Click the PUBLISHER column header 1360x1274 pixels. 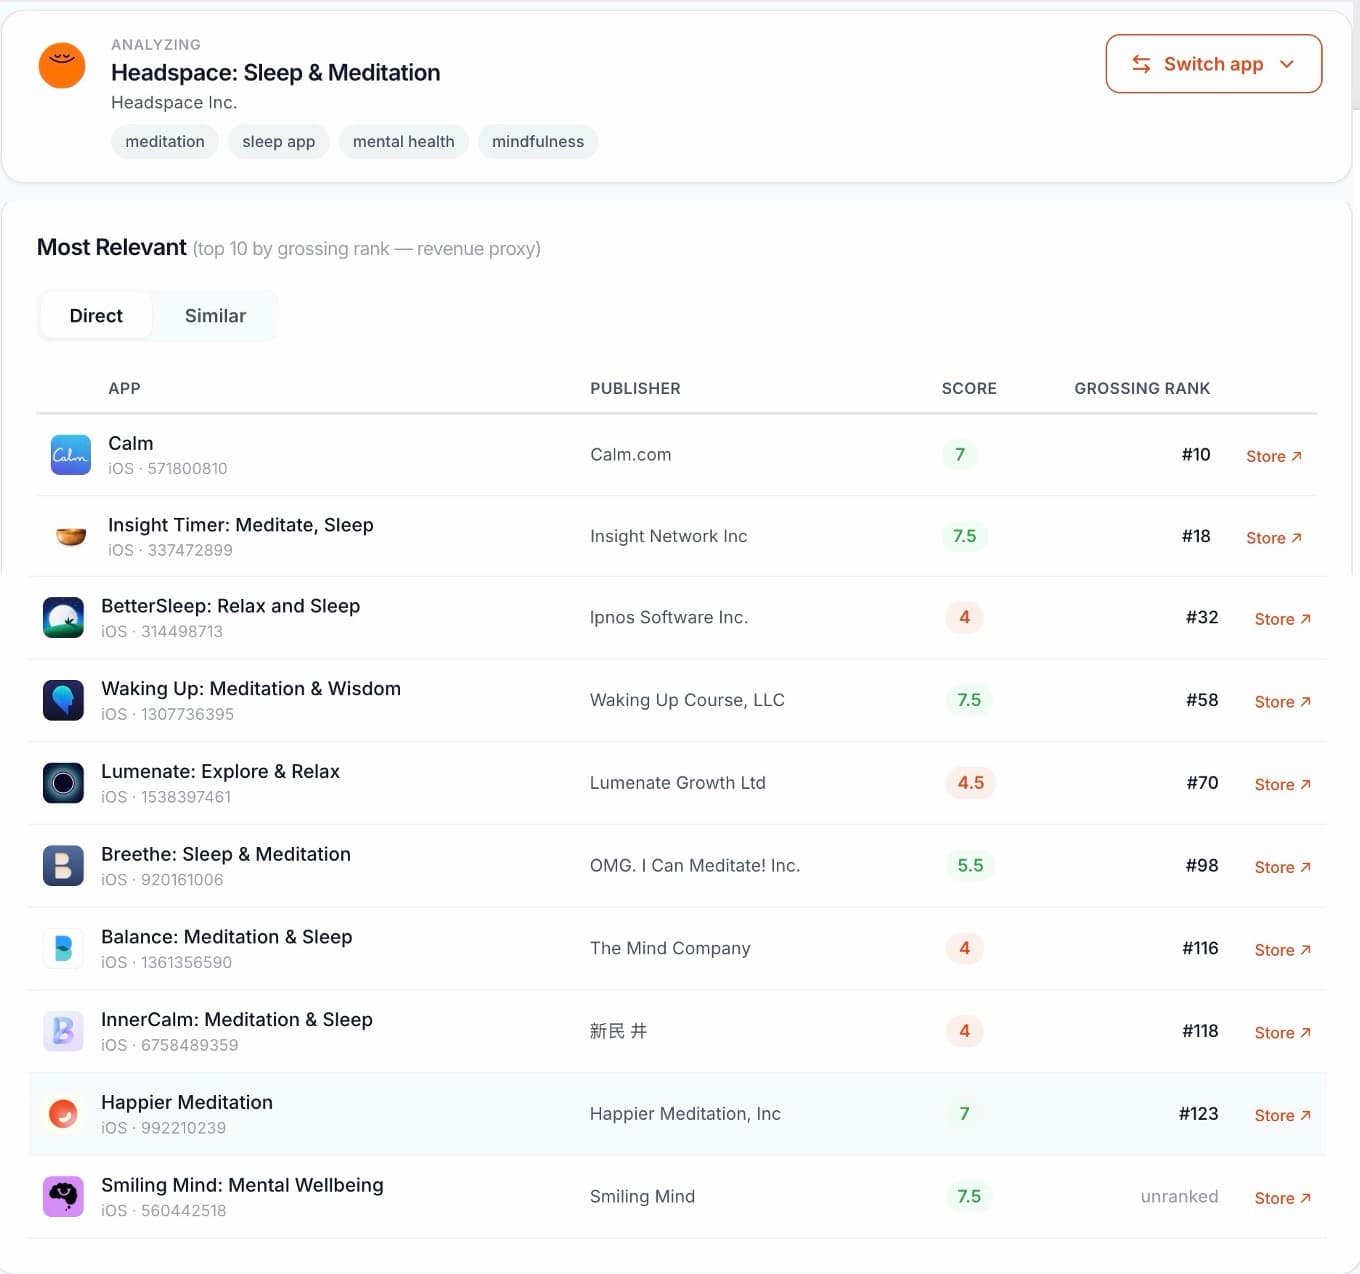635,388
